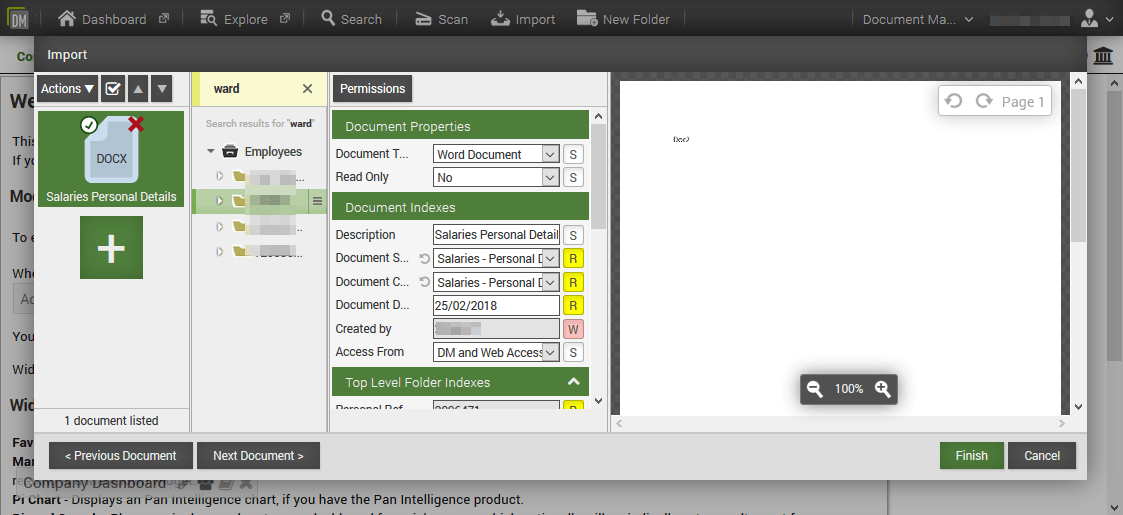This screenshot has height=515, width=1123.
Task: Open the Document T... dropdown showing Word Document
Action: [496, 154]
